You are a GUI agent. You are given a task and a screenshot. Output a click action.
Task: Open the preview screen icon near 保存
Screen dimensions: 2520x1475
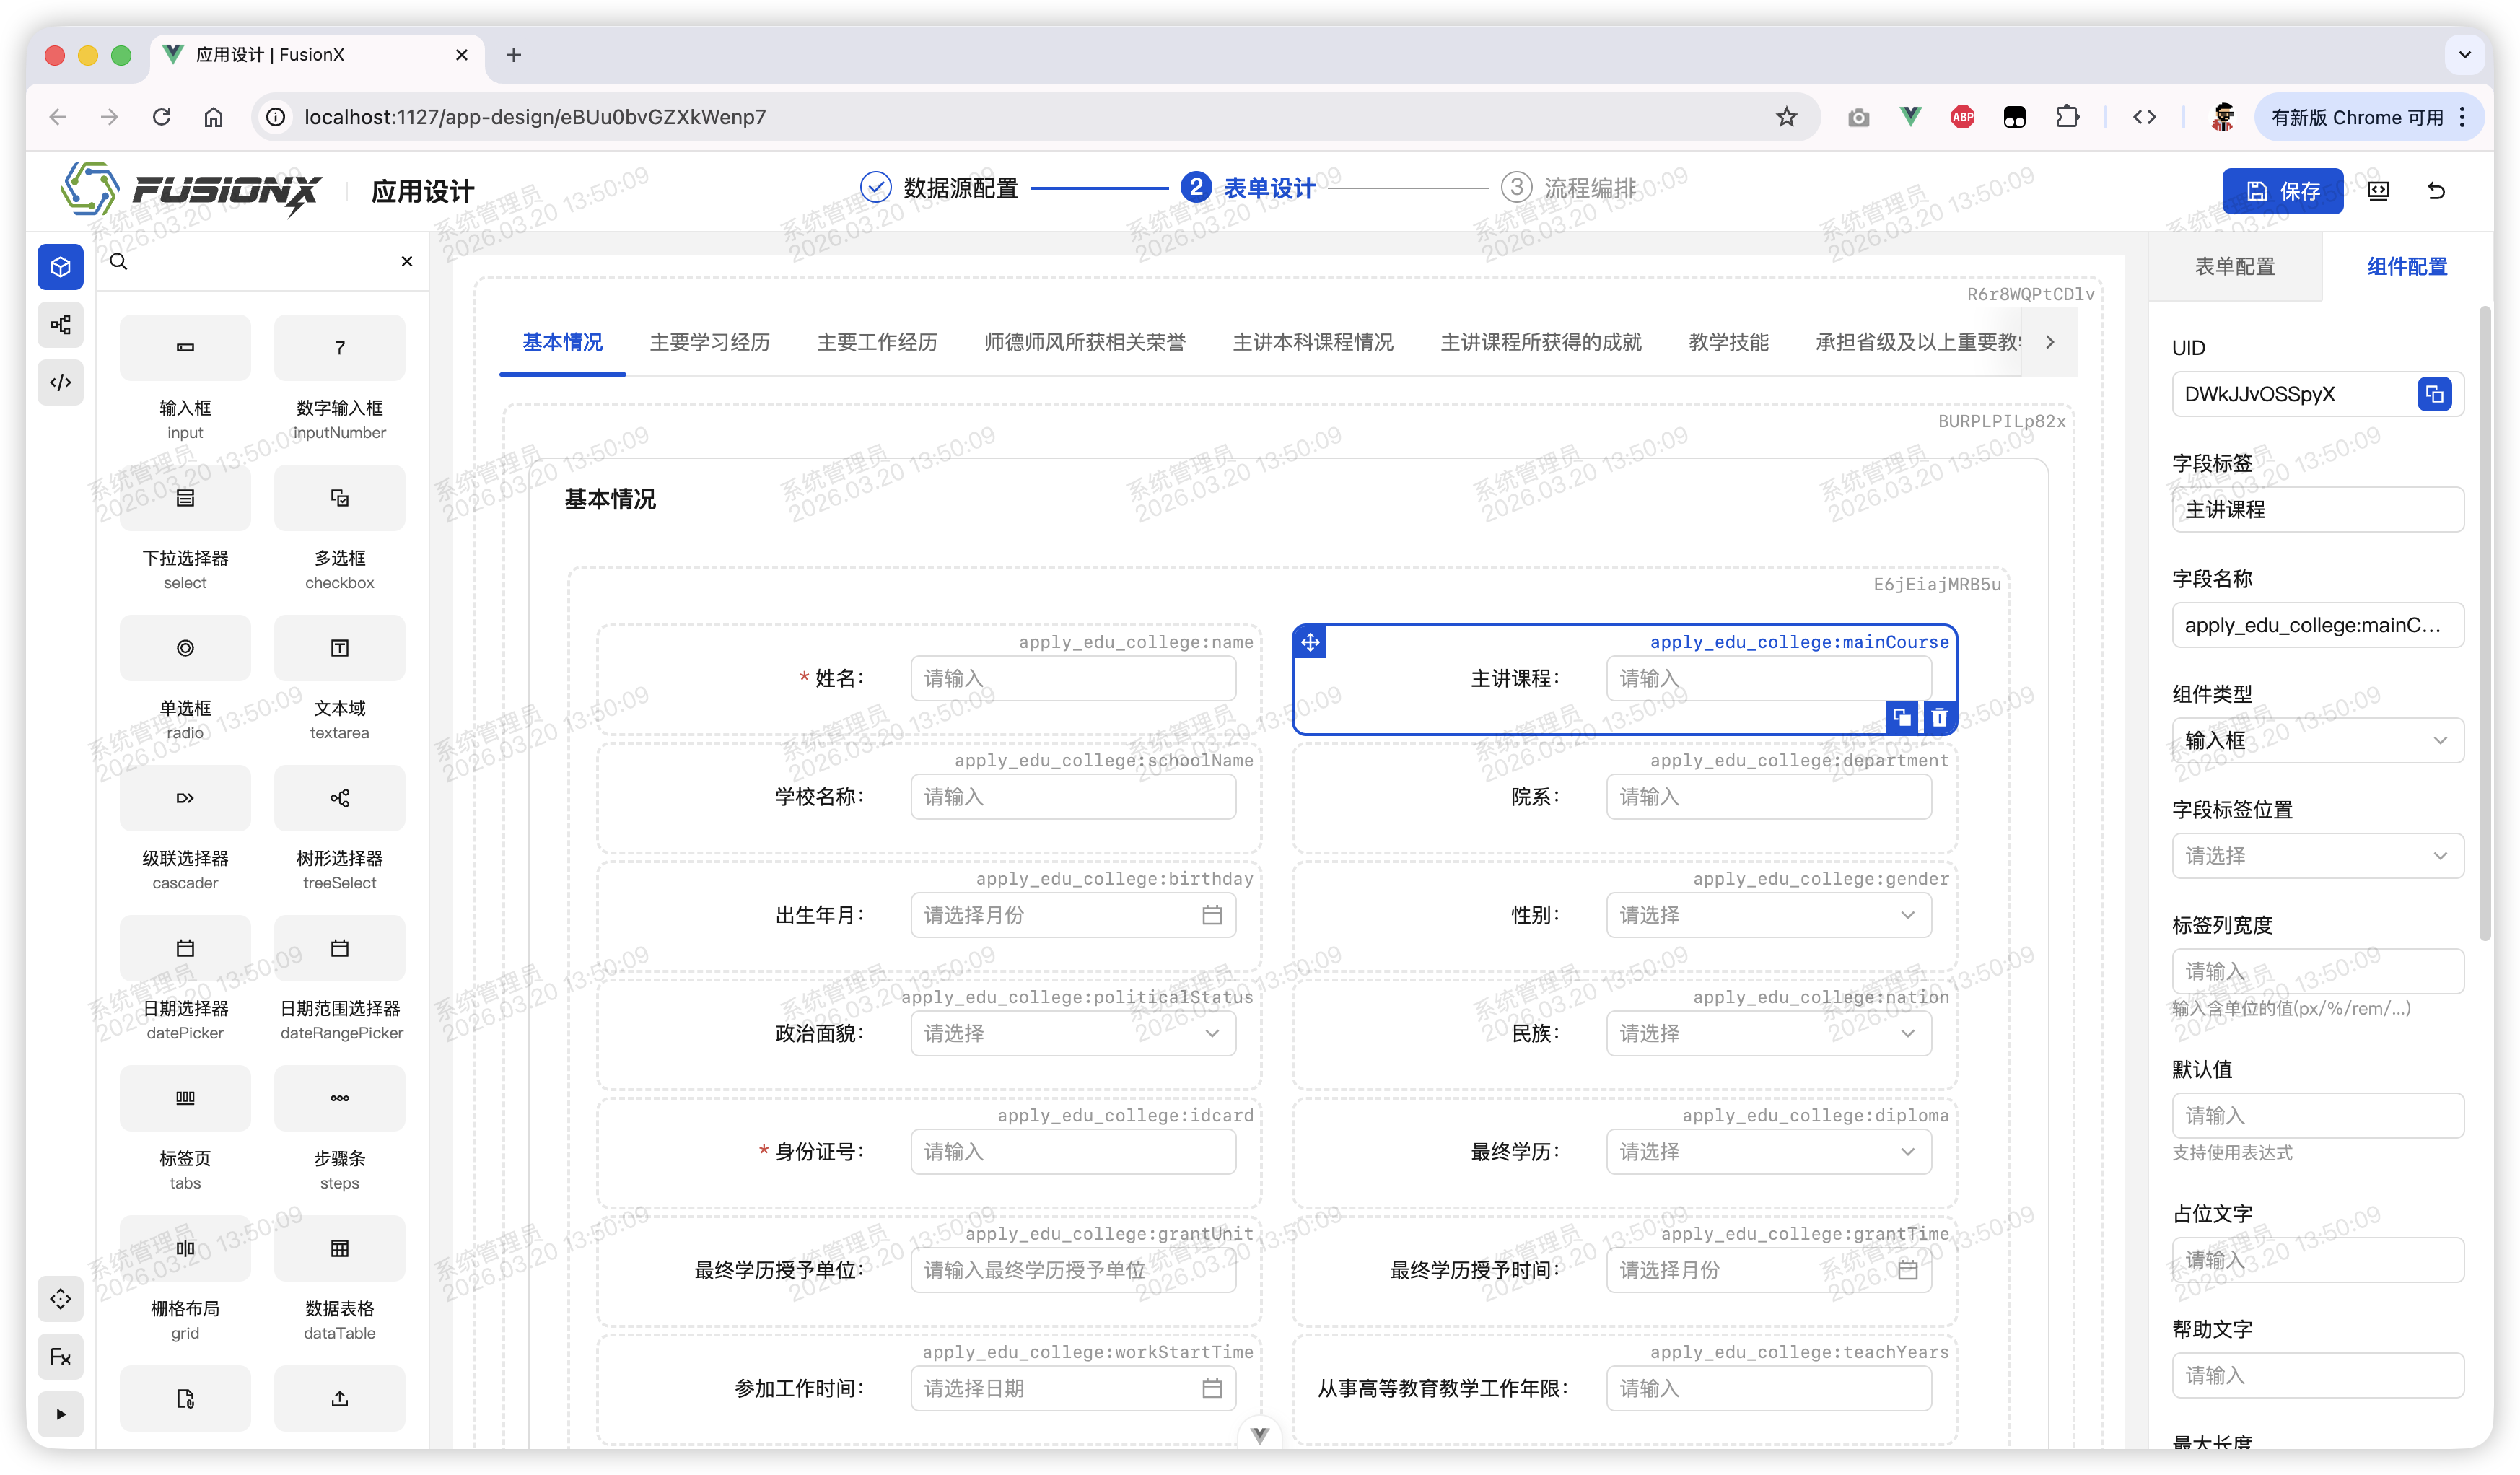pyautogui.click(x=2379, y=190)
